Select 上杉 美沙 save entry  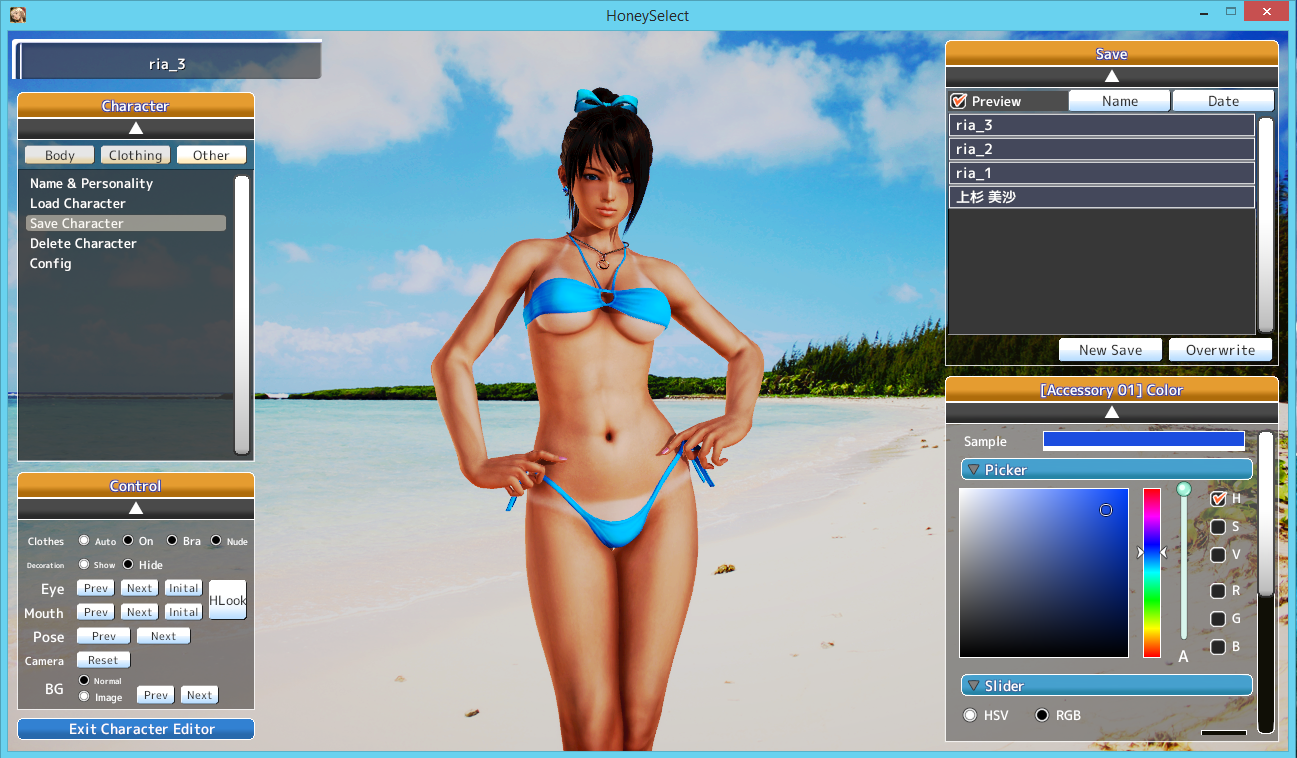tap(1102, 197)
